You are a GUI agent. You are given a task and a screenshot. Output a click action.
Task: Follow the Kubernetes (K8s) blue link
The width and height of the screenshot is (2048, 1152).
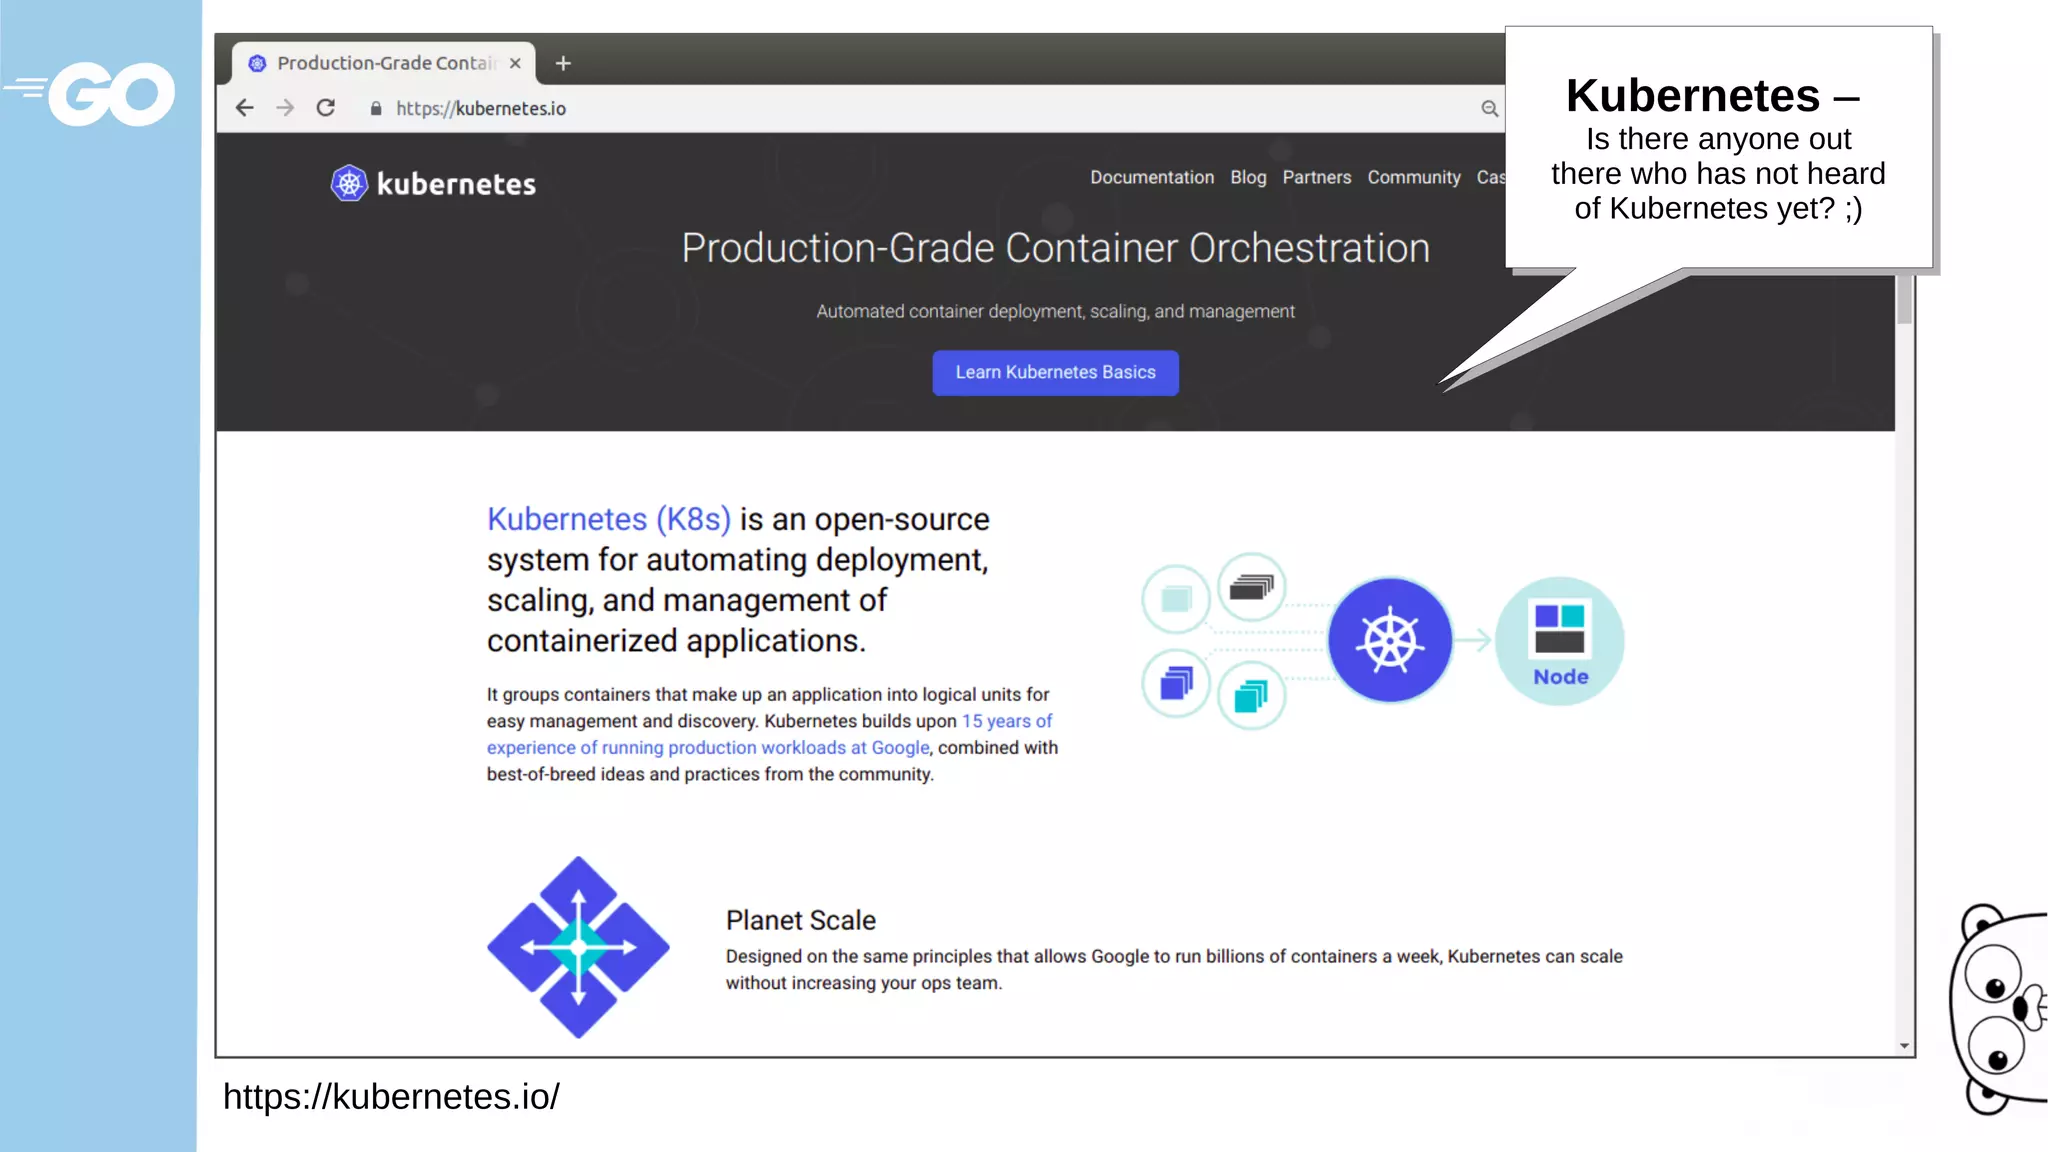[x=608, y=519]
